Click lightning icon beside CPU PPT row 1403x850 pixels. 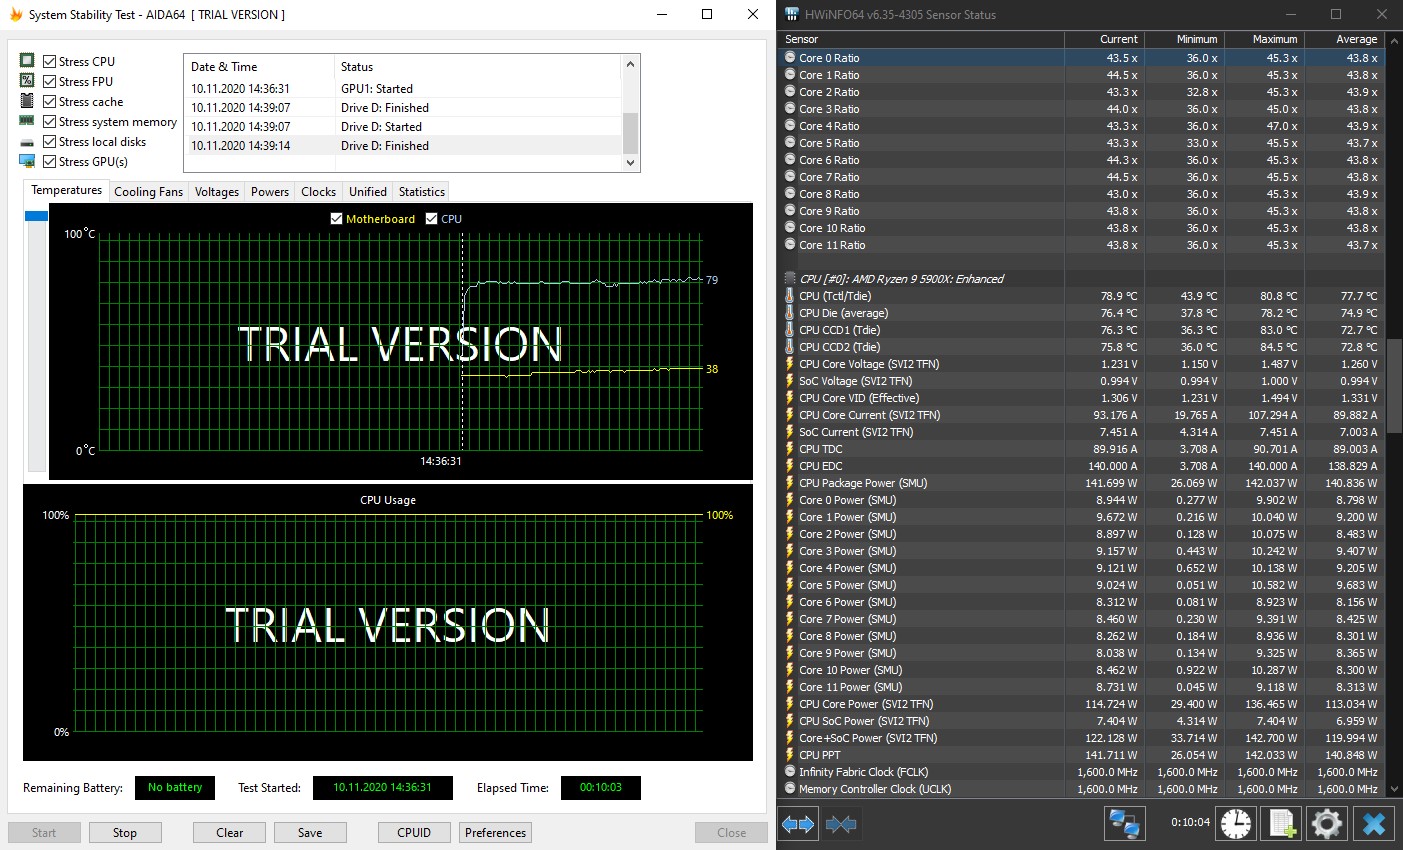(x=790, y=755)
